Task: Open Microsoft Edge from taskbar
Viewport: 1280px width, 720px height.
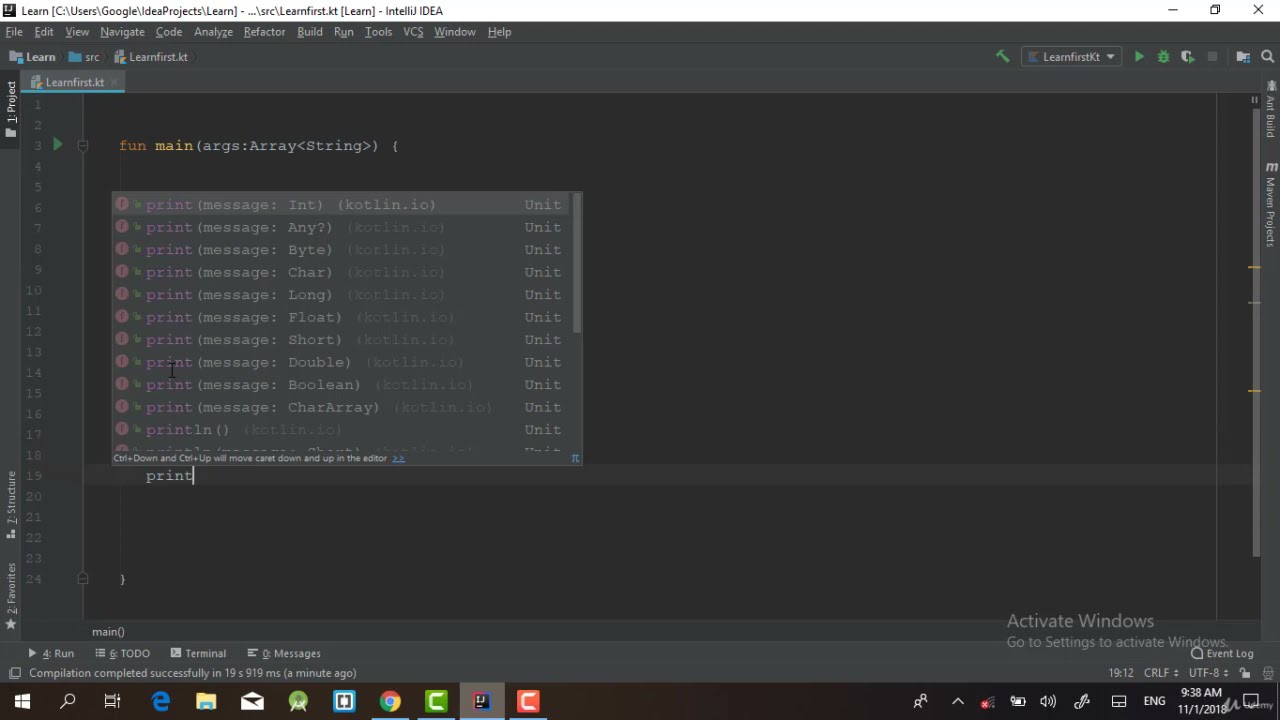Action: coord(160,702)
